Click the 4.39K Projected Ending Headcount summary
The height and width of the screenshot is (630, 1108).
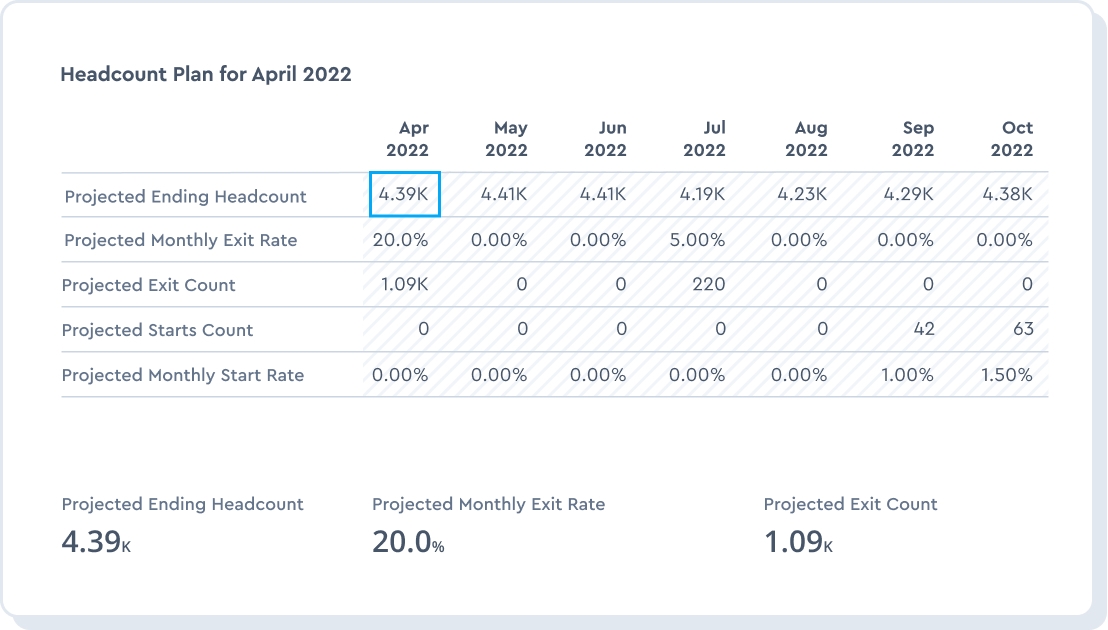tap(95, 542)
